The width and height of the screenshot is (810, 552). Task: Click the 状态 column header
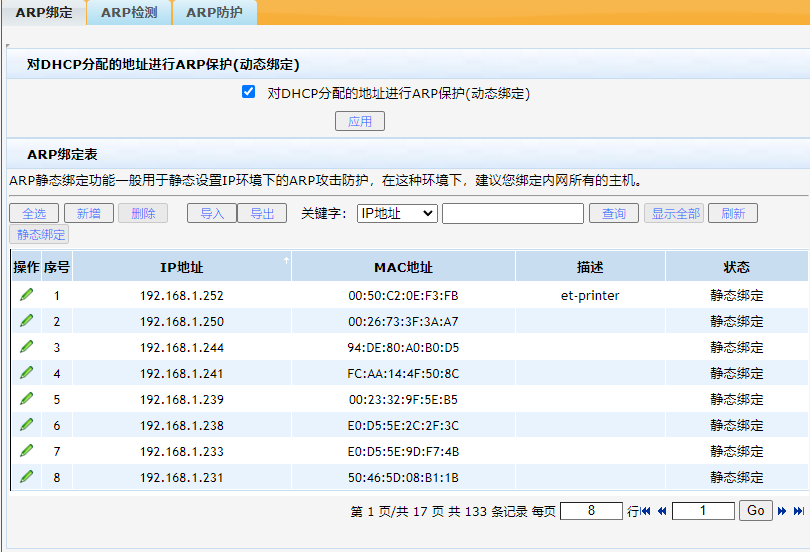tap(737, 267)
